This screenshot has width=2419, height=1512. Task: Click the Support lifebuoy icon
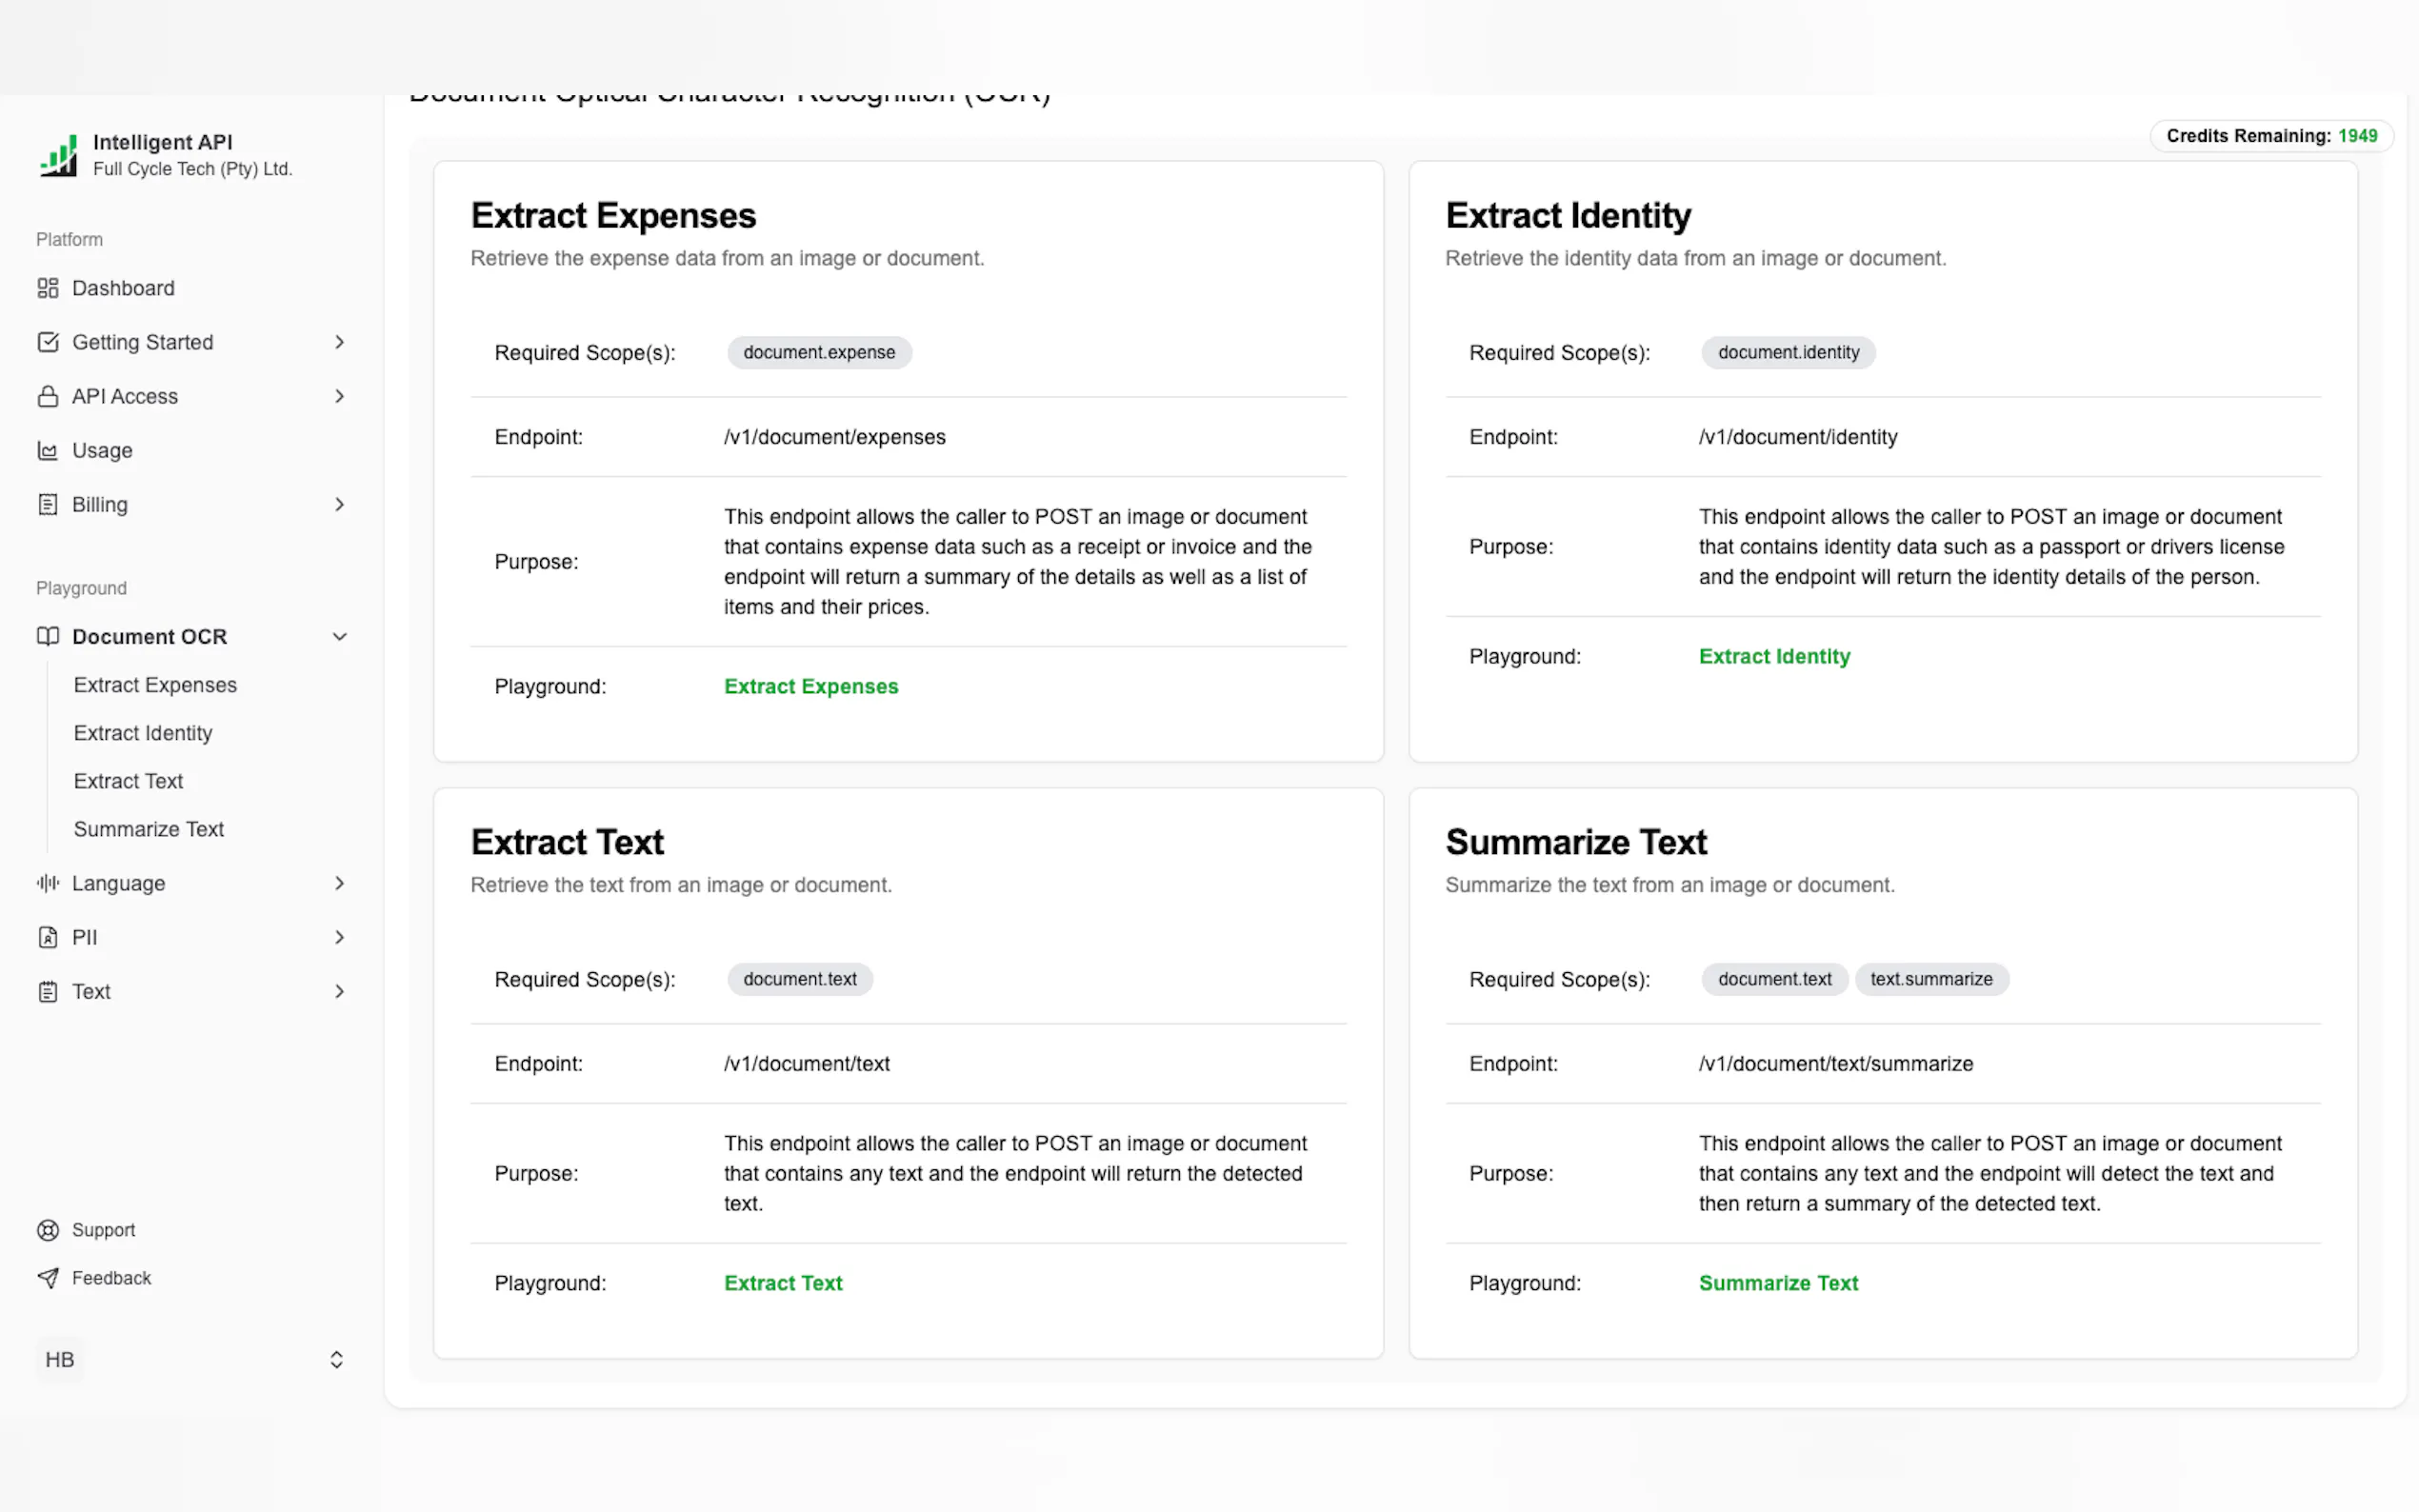pyautogui.click(x=47, y=1229)
